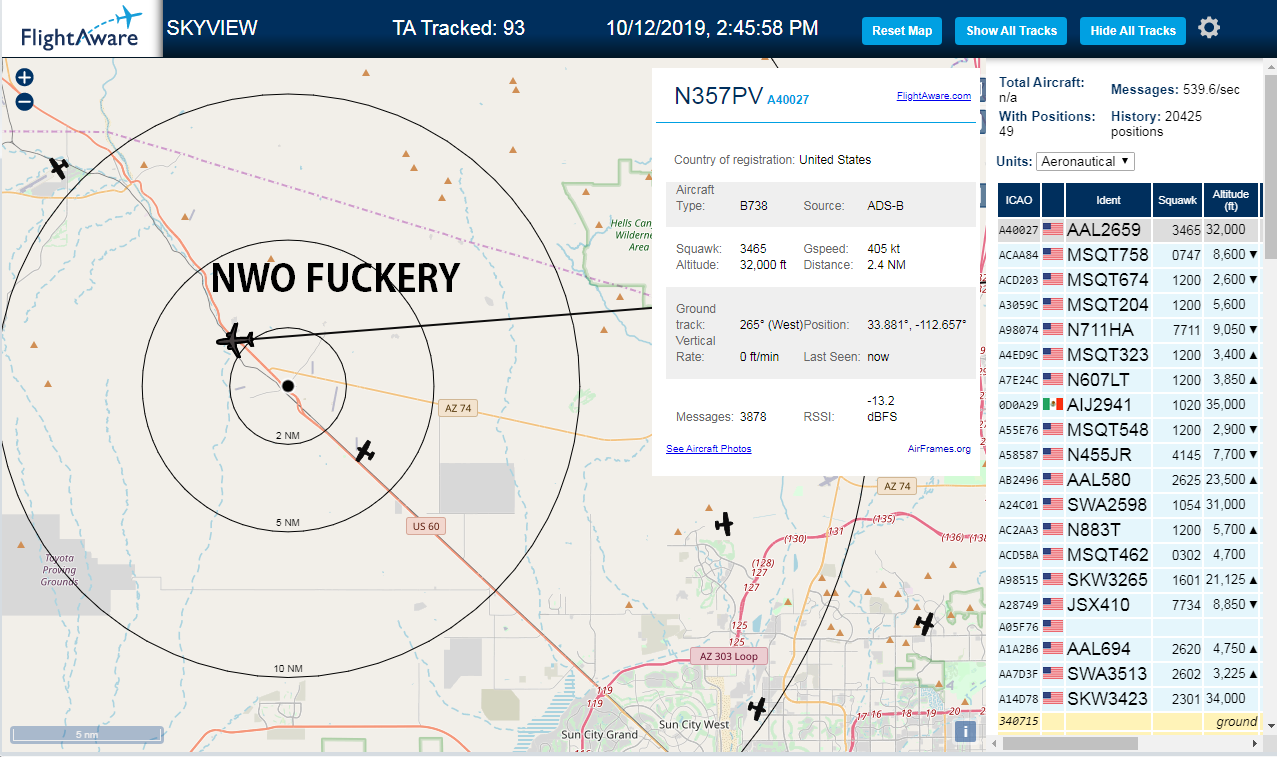Open the See Aircraft Photos link
The image size is (1277, 757).
click(709, 449)
